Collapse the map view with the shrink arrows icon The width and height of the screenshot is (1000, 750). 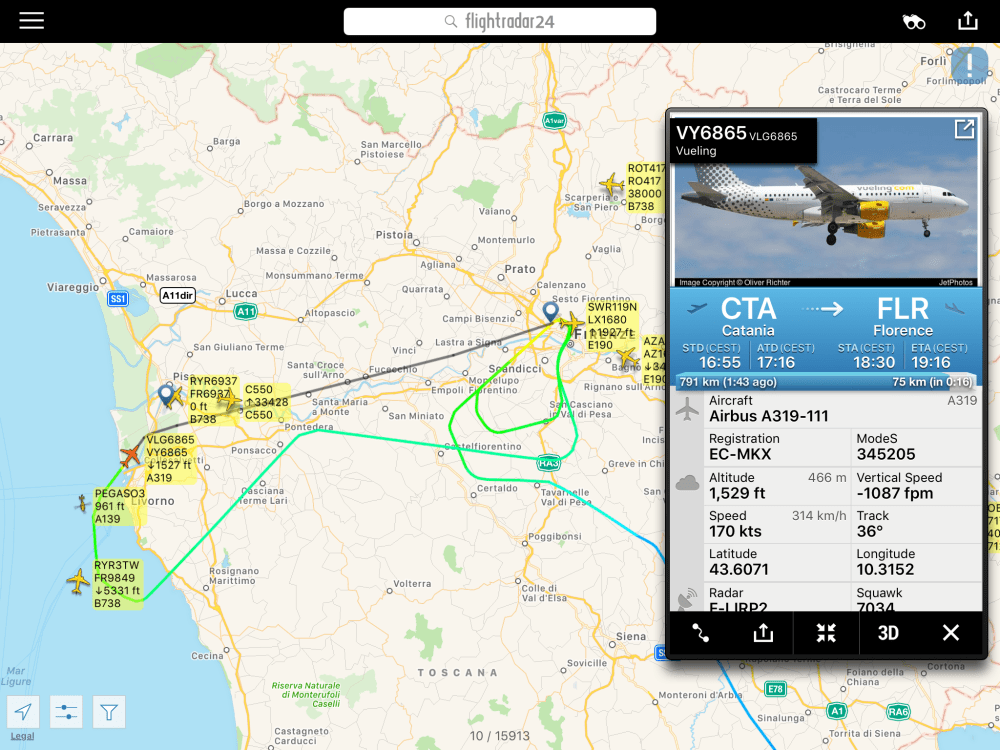[826, 633]
